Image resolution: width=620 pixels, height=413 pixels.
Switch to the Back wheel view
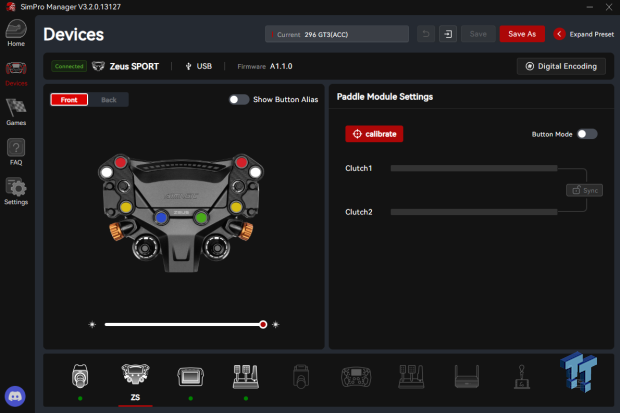(109, 100)
